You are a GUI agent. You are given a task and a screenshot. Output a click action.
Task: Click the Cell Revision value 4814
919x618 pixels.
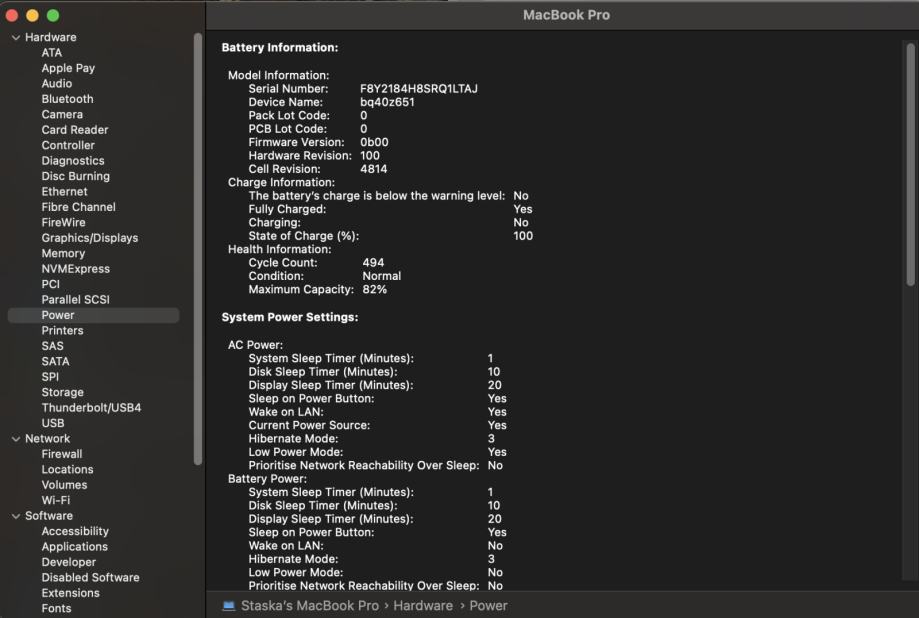[x=373, y=169]
